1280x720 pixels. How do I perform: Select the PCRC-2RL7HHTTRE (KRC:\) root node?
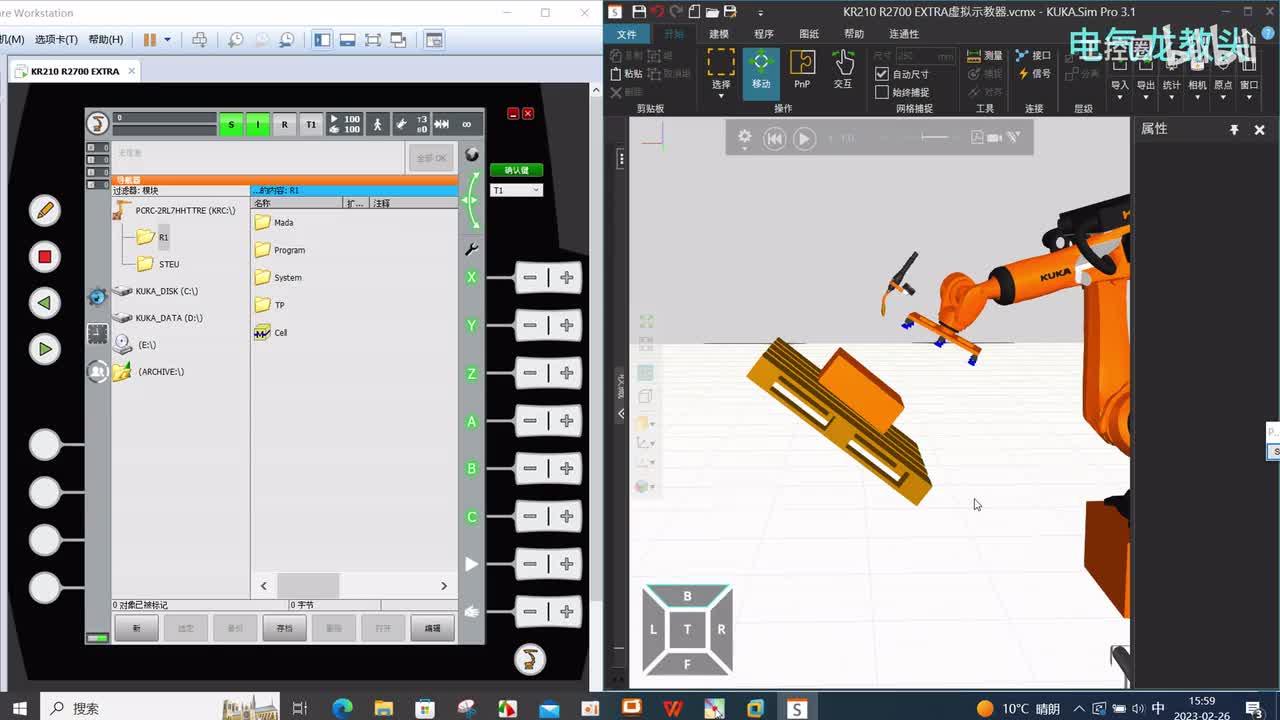point(175,210)
